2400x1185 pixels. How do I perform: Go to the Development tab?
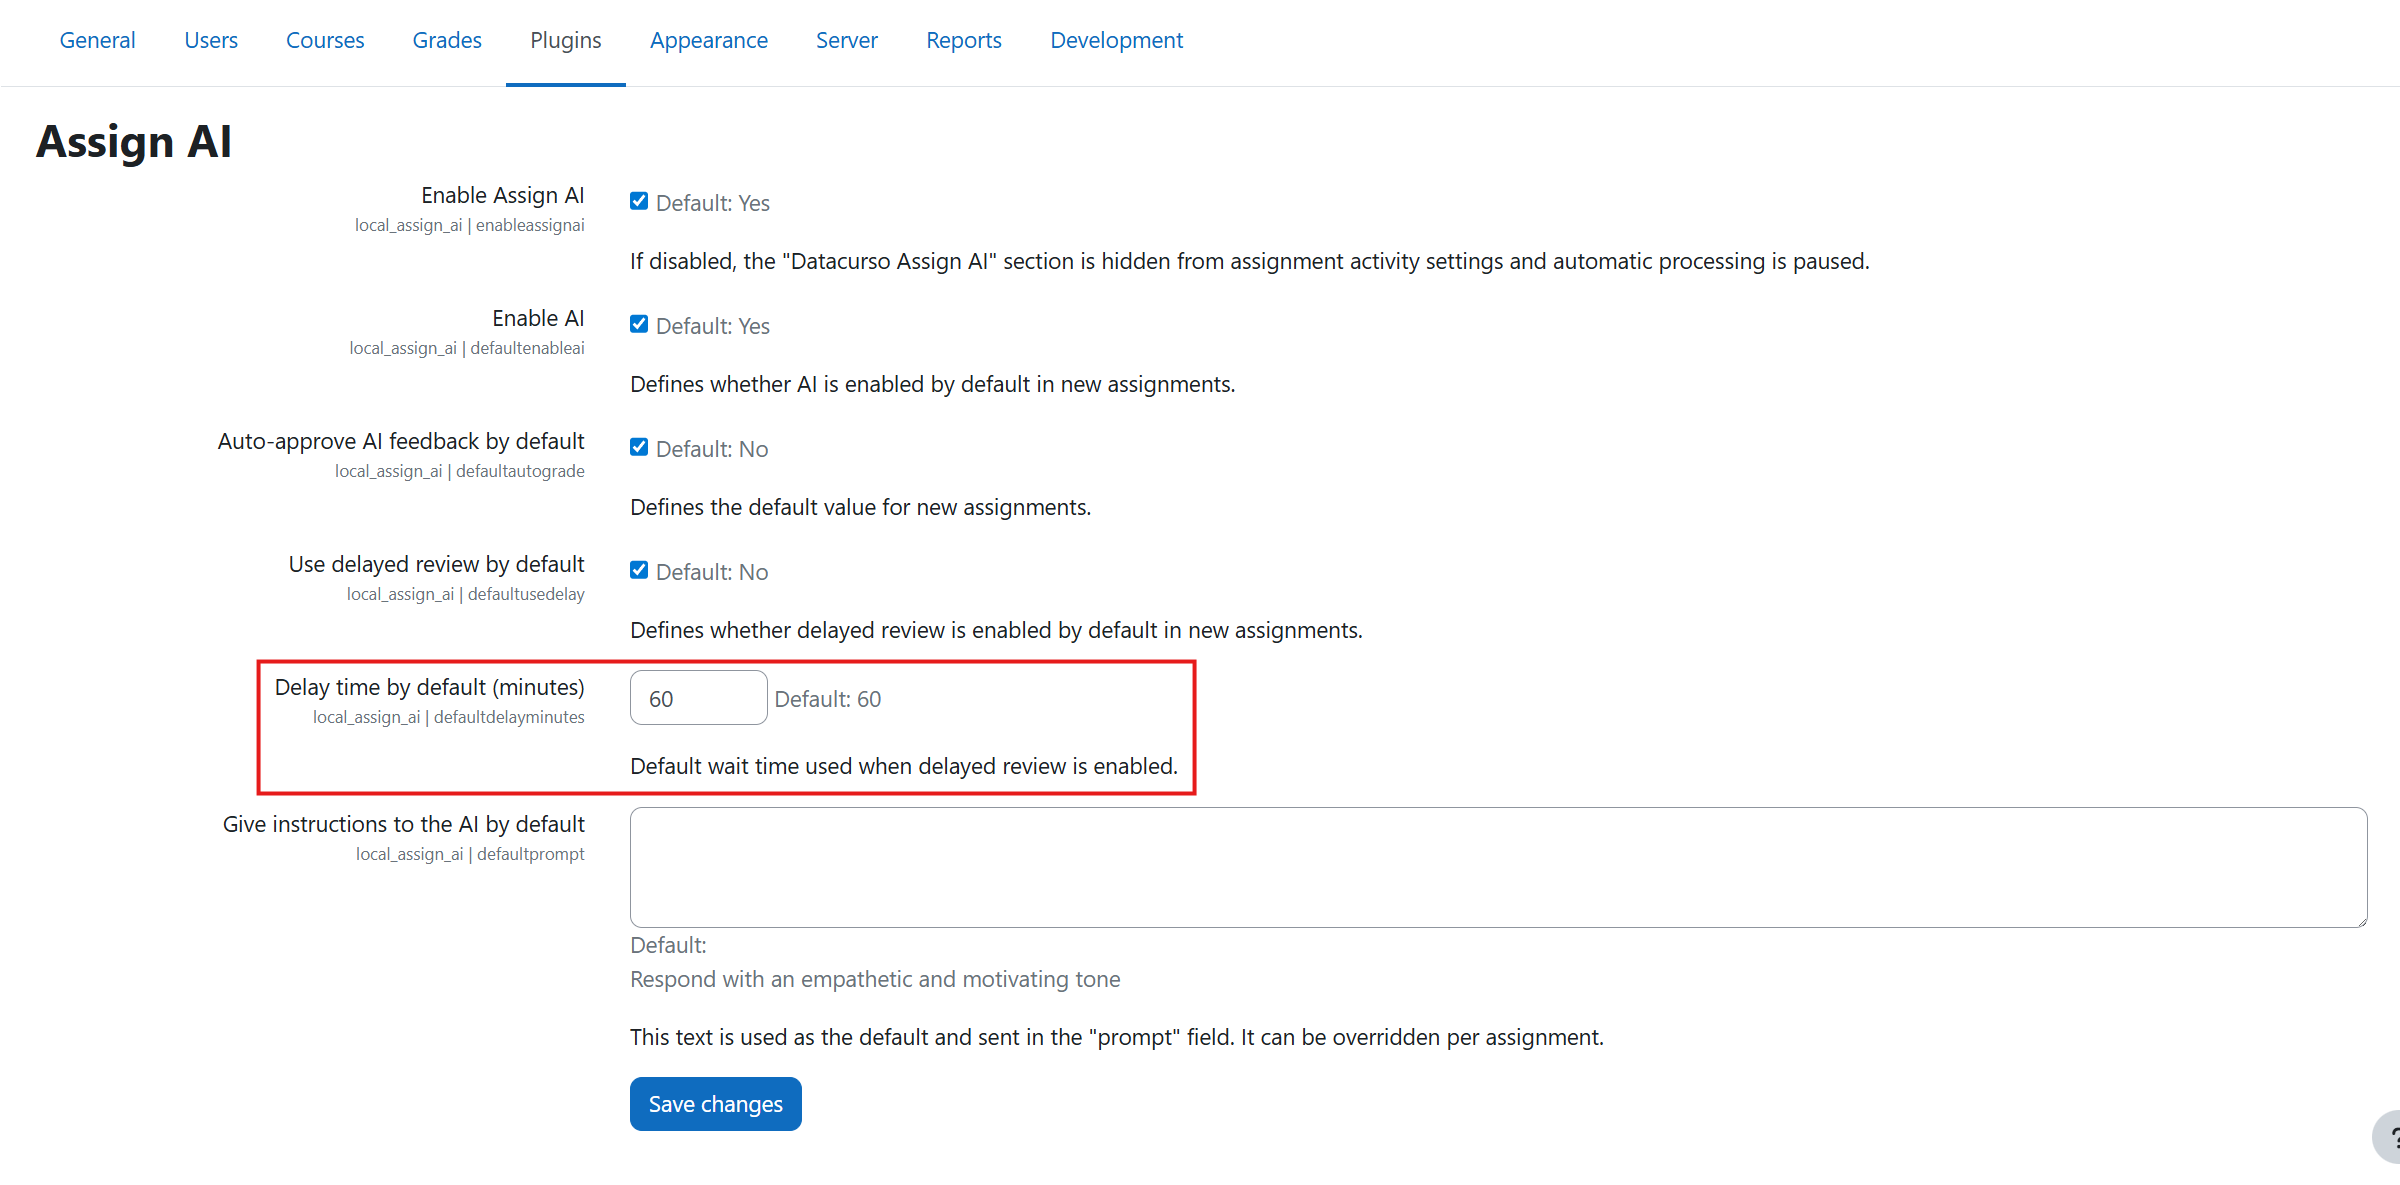pos(1117,40)
